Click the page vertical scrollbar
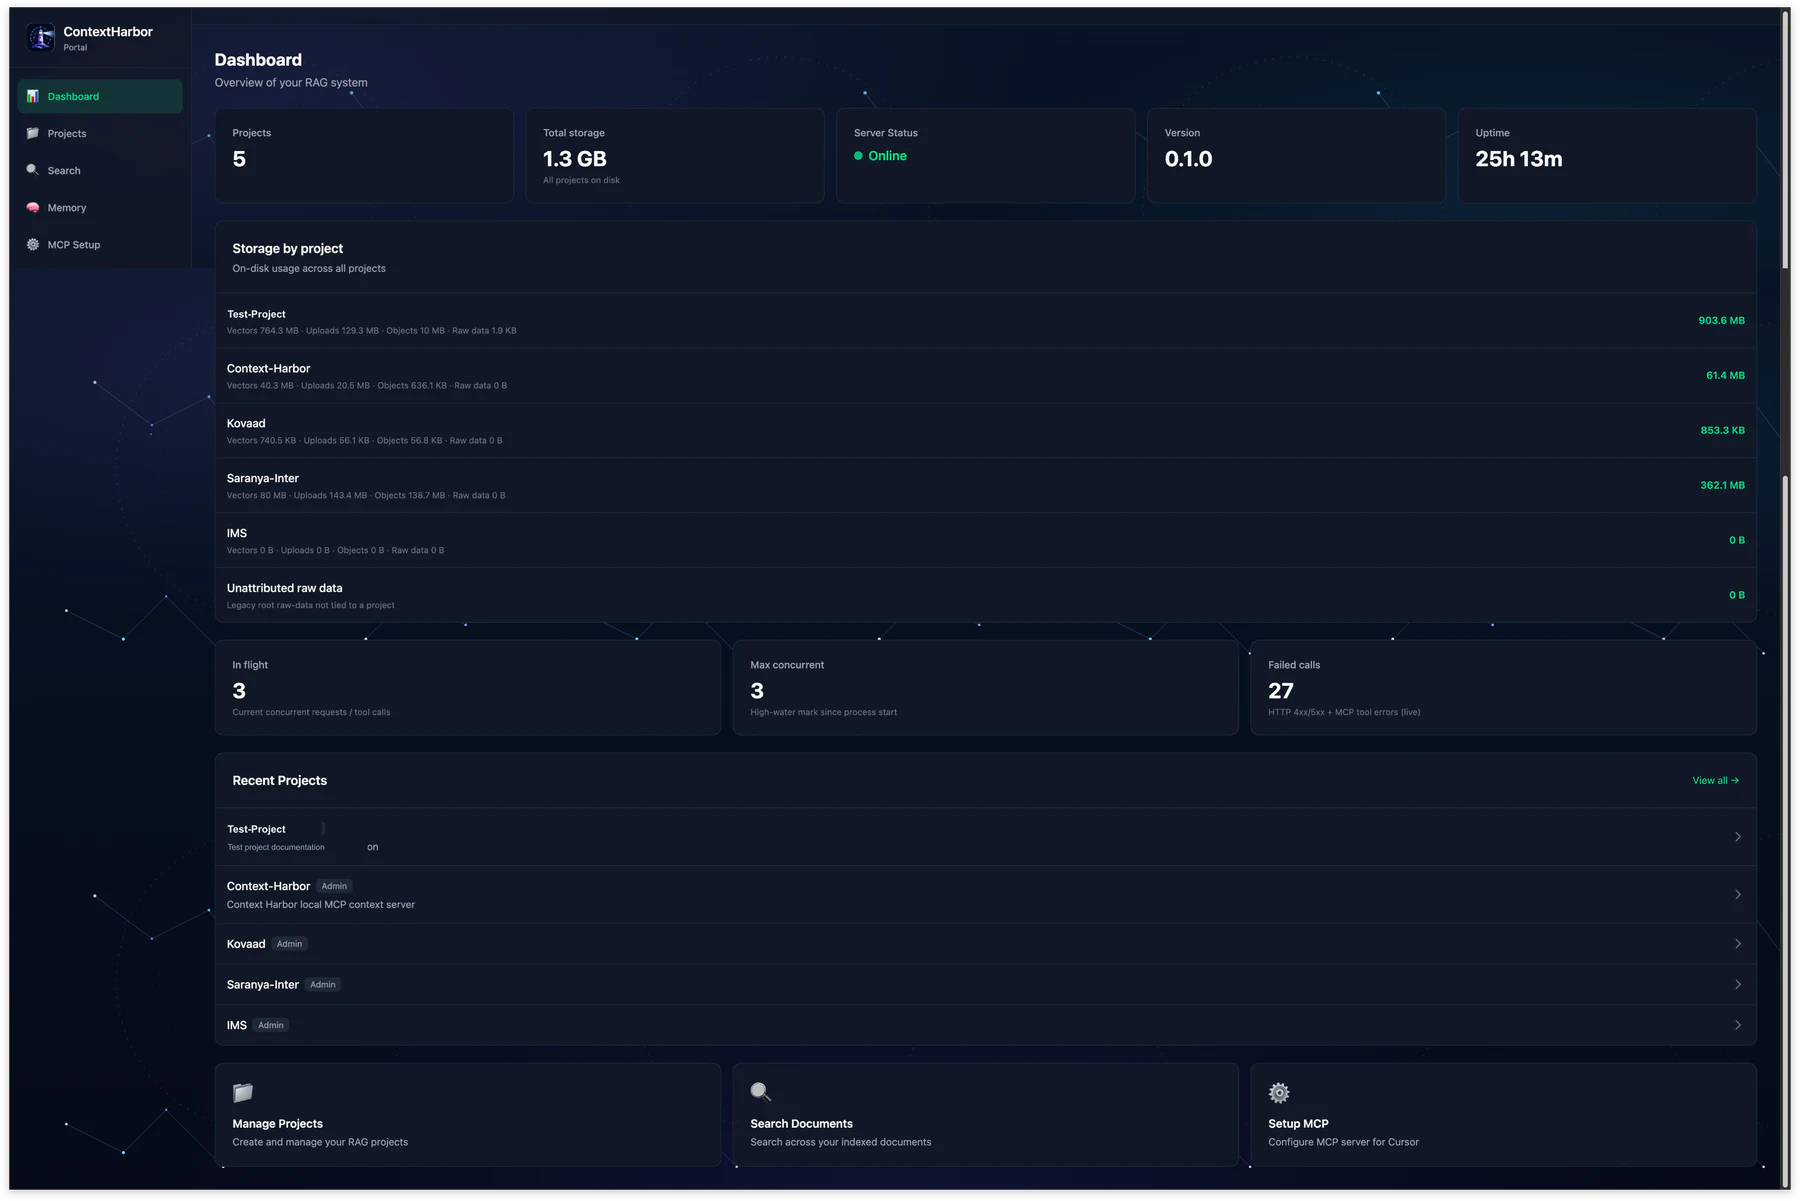 pos(1785,600)
